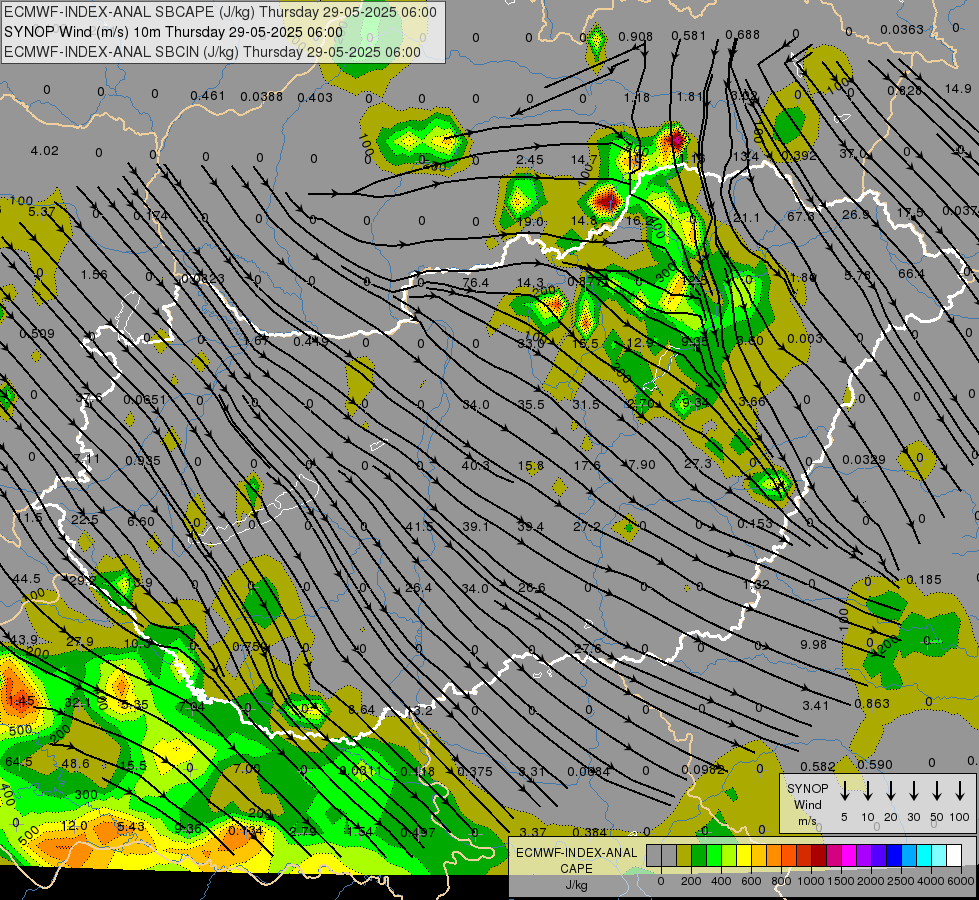979x900 pixels.
Task: Click the map value 0.863
Action: pos(872,704)
